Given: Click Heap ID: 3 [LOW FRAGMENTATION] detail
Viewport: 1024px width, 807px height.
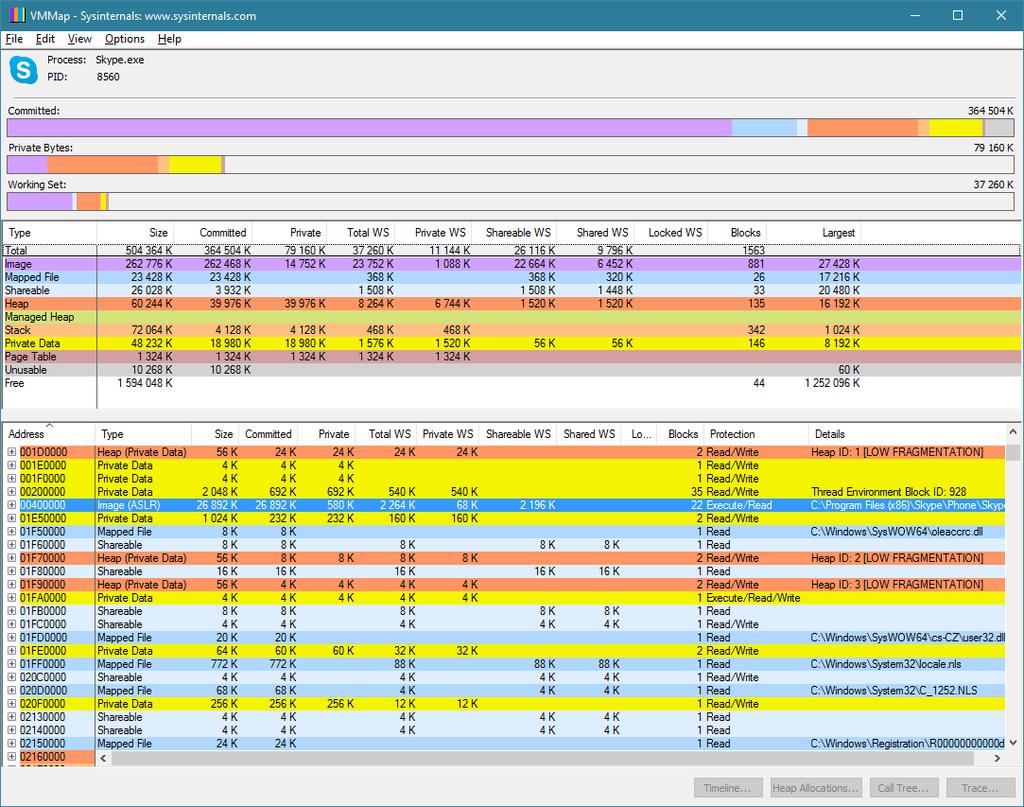Looking at the screenshot, I should tap(897, 584).
